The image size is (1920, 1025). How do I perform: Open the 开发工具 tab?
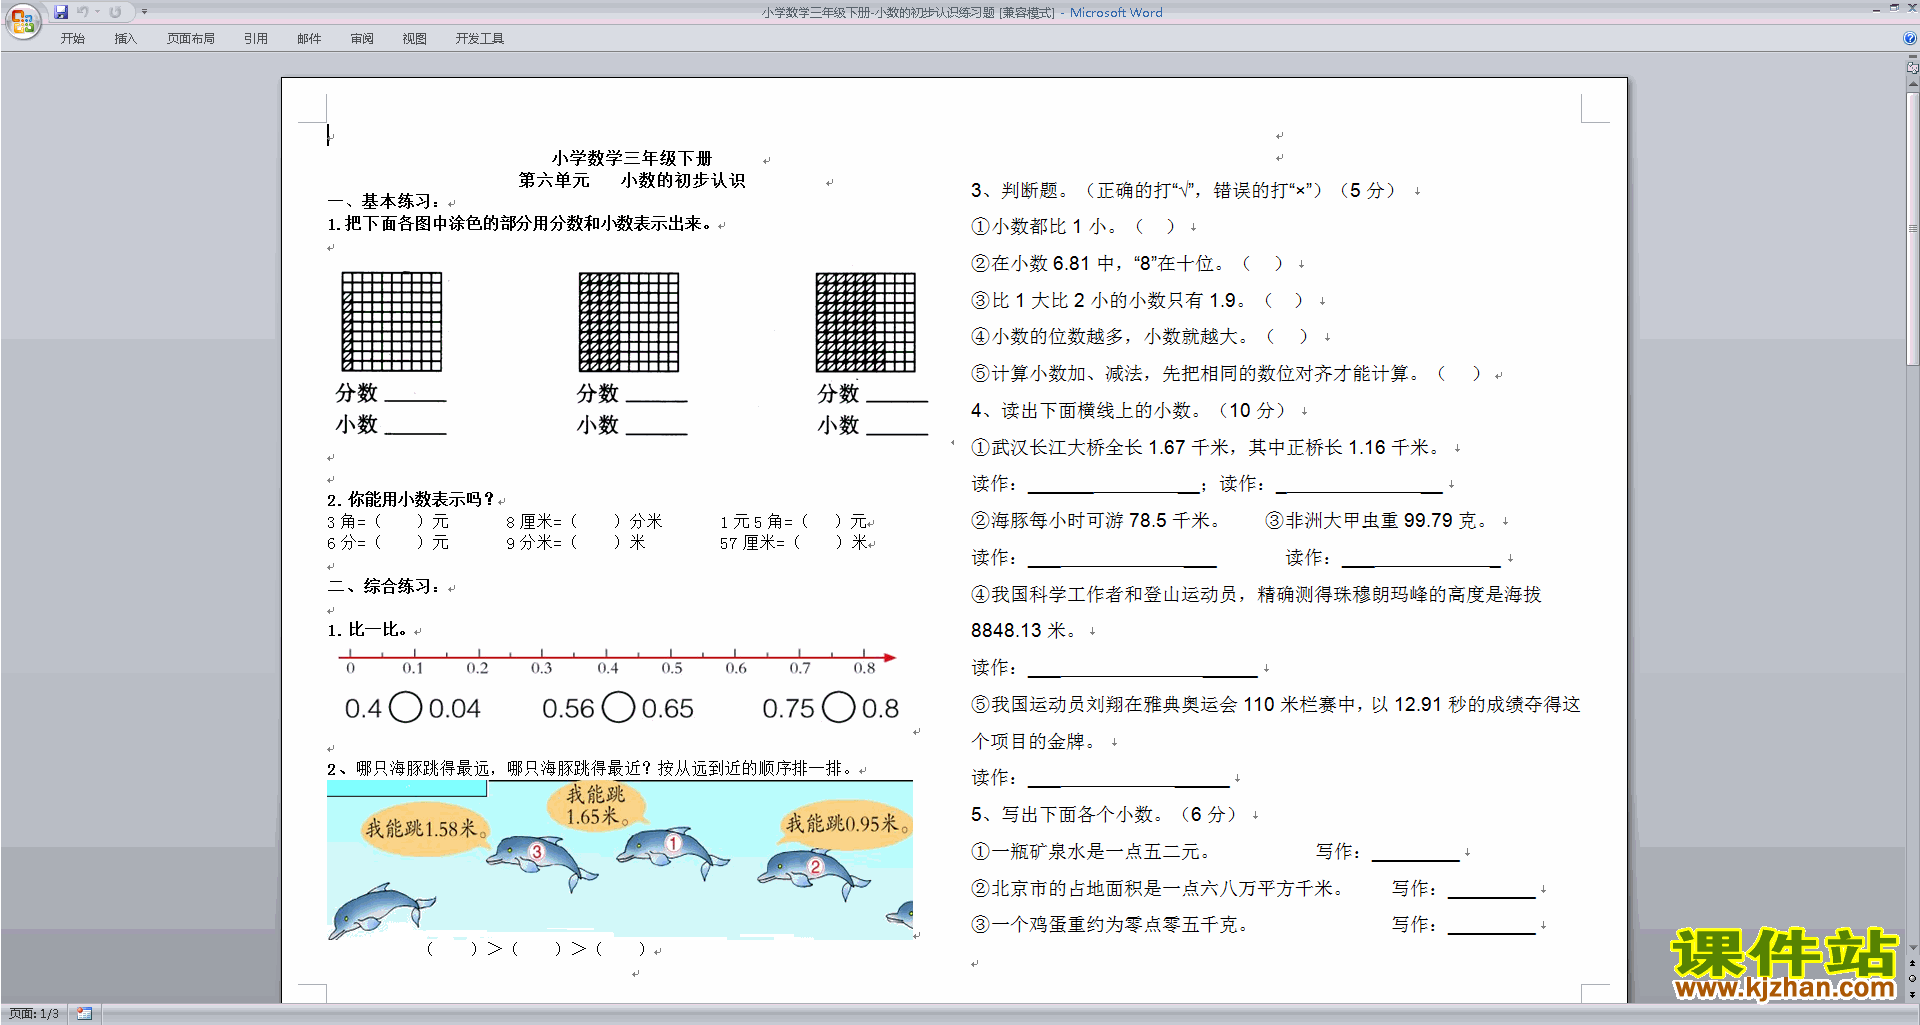point(480,39)
